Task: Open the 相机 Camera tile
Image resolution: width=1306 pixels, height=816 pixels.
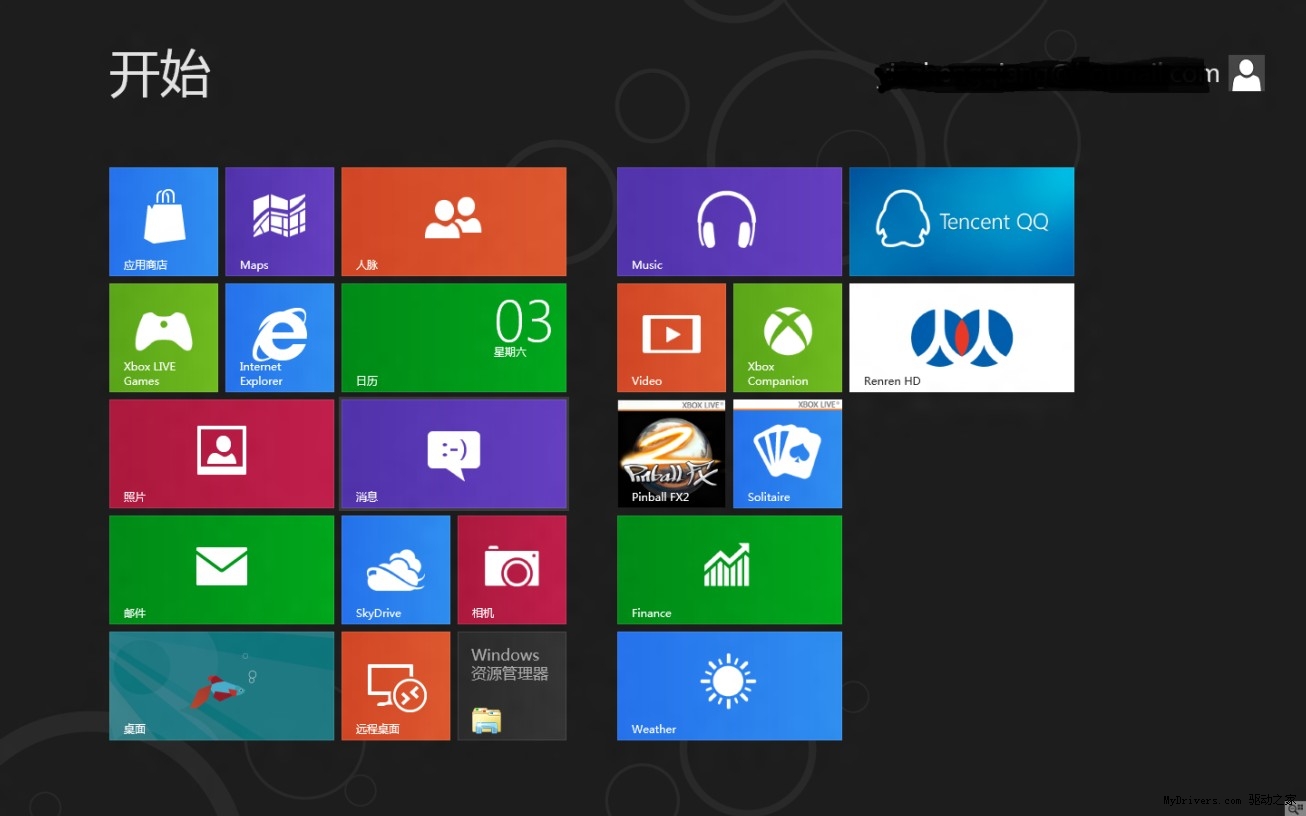Action: pos(512,570)
